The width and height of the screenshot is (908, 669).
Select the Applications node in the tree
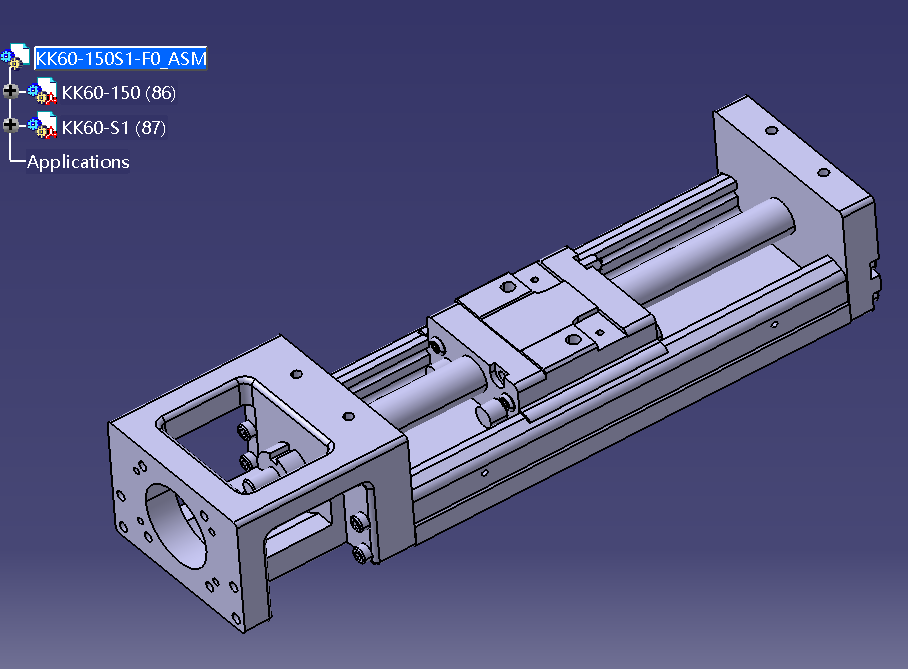click(x=78, y=162)
